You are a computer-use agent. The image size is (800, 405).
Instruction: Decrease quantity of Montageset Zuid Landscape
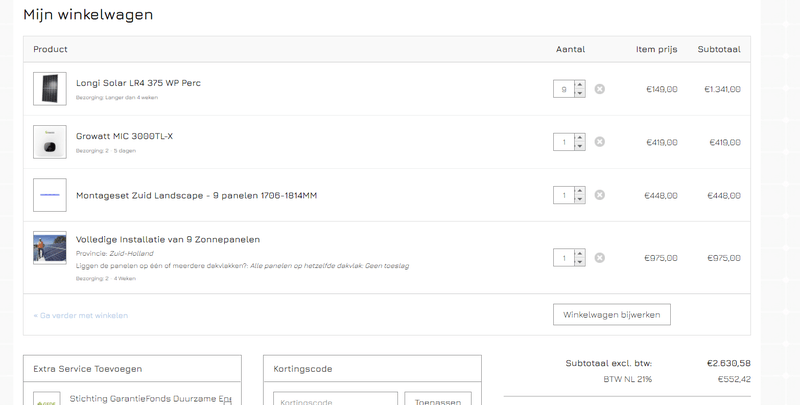point(580,199)
